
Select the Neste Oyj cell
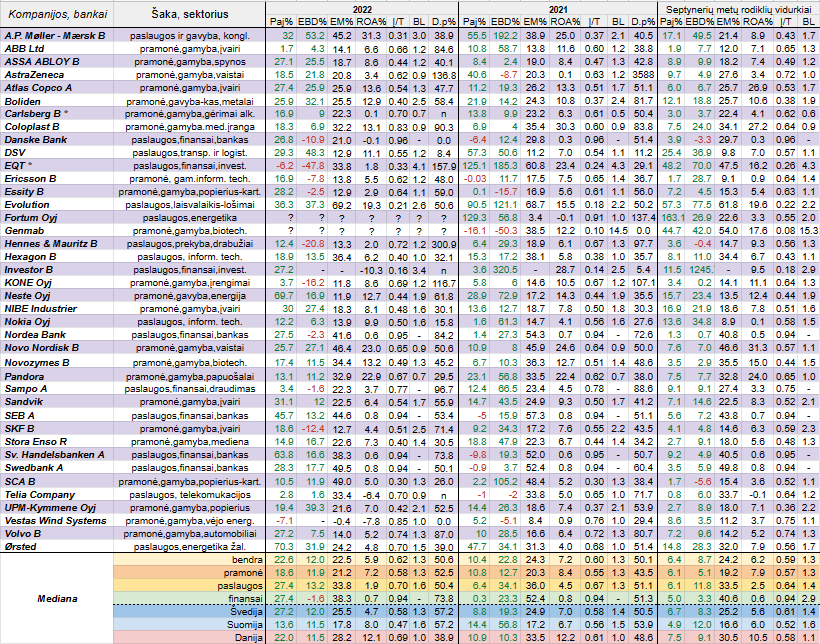57,296
